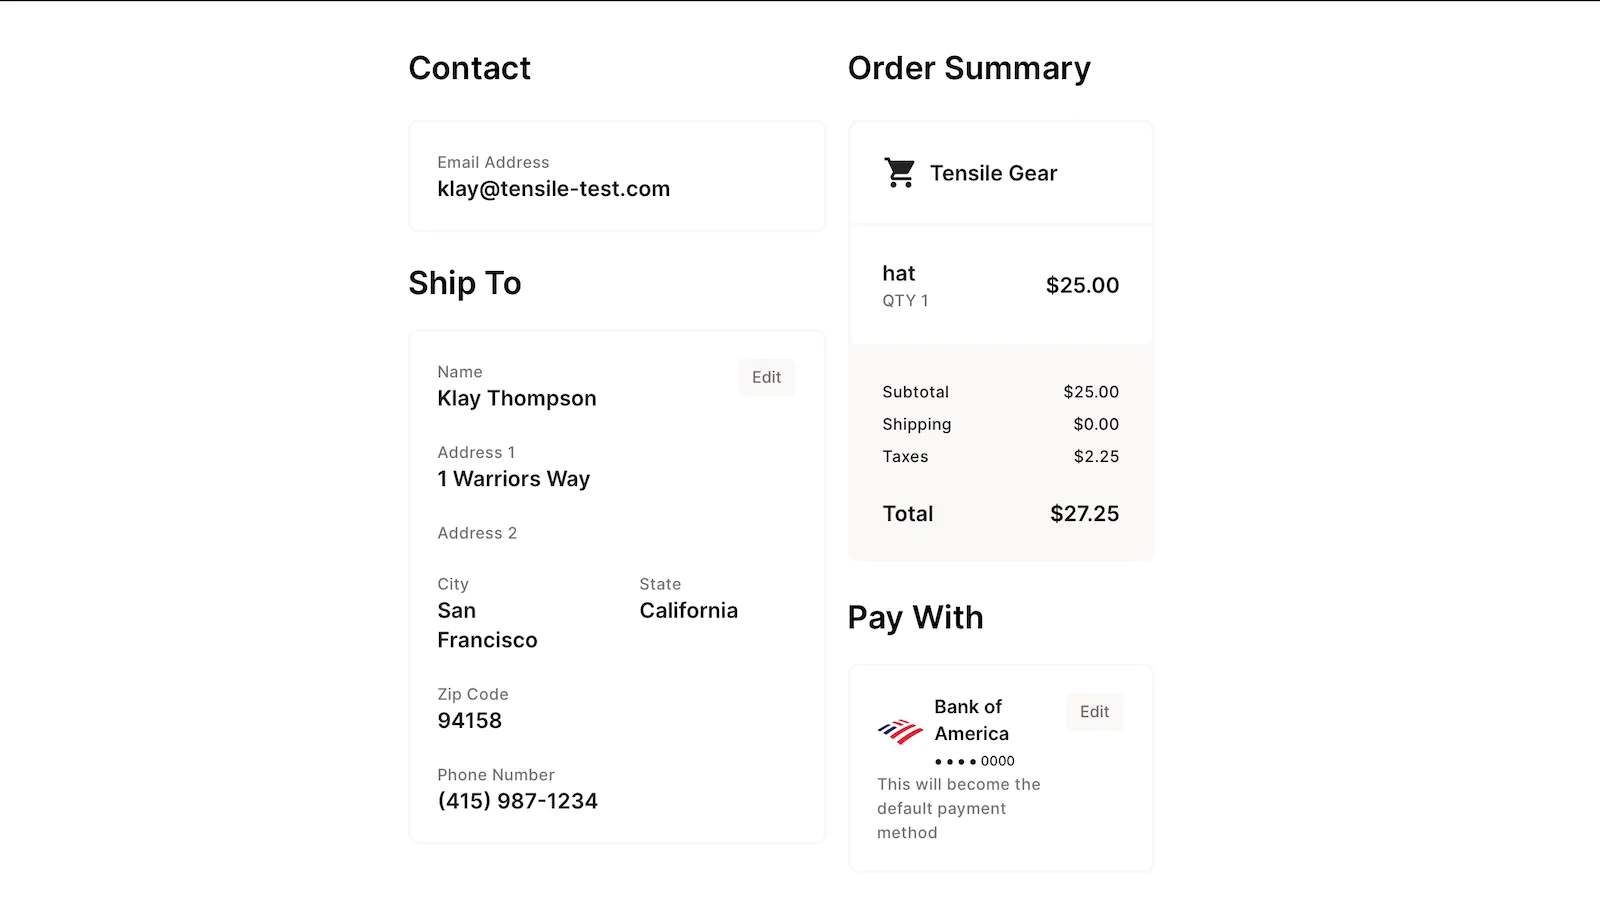The width and height of the screenshot is (1600, 900).
Task: Click the Taxes $2.25 amount
Action: 1096,456
